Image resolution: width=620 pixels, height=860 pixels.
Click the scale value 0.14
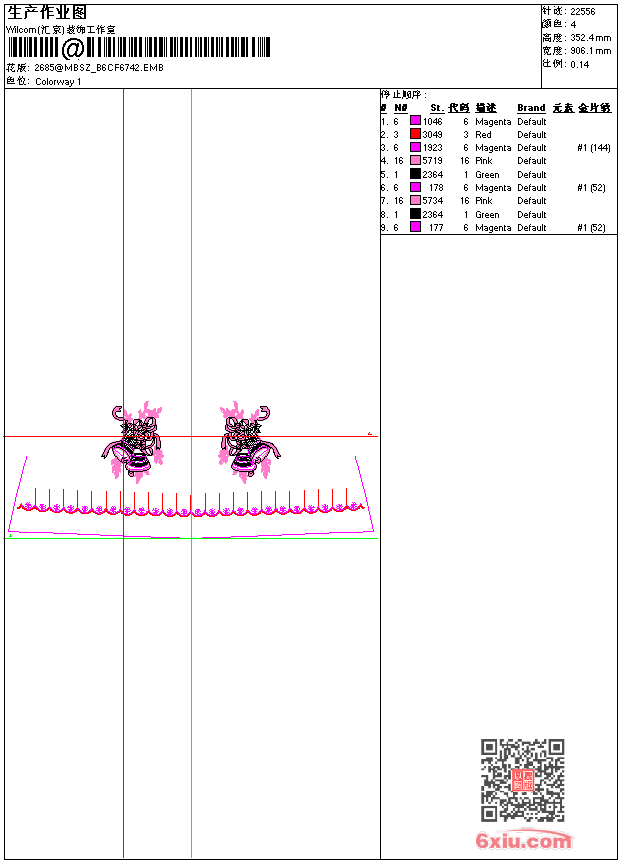click(x=579, y=65)
